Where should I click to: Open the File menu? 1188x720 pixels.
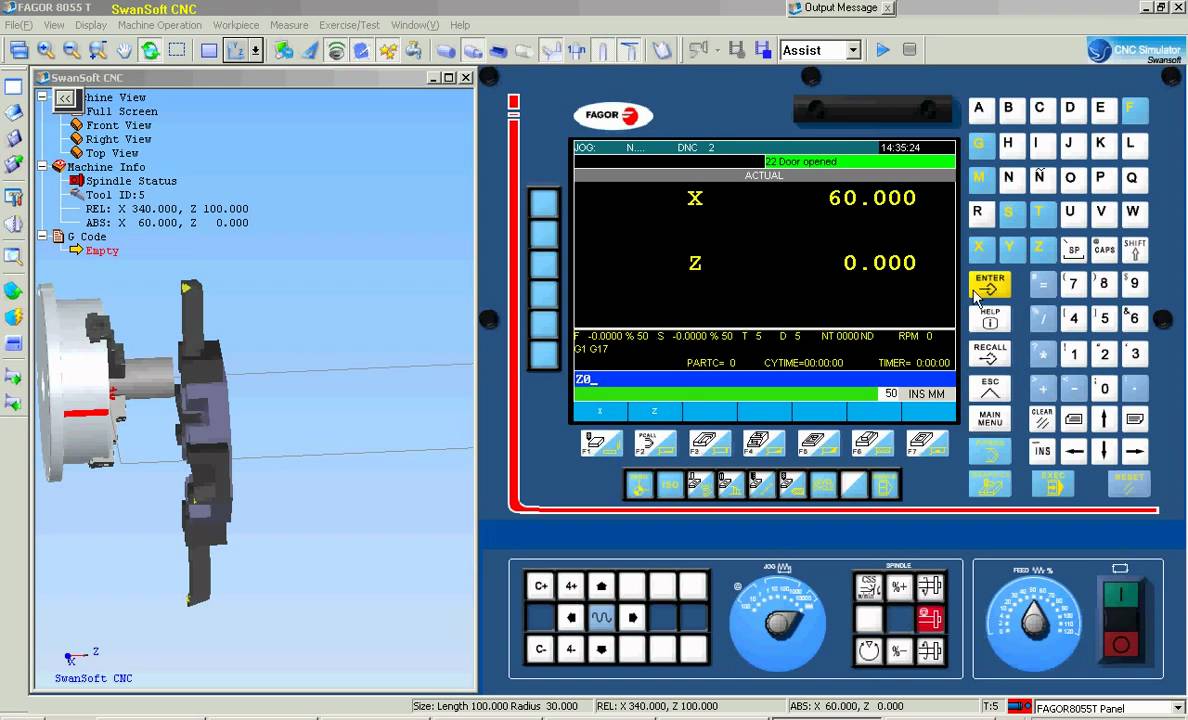(18, 25)
